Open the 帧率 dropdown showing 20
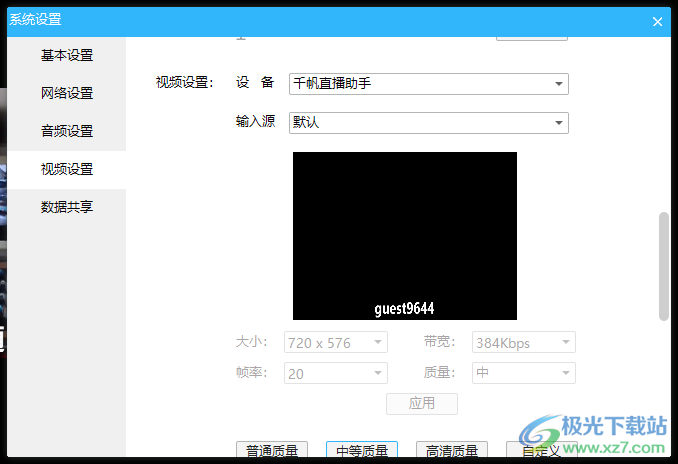The height and width of the screenshot is (464, 678). click(336, 373)
